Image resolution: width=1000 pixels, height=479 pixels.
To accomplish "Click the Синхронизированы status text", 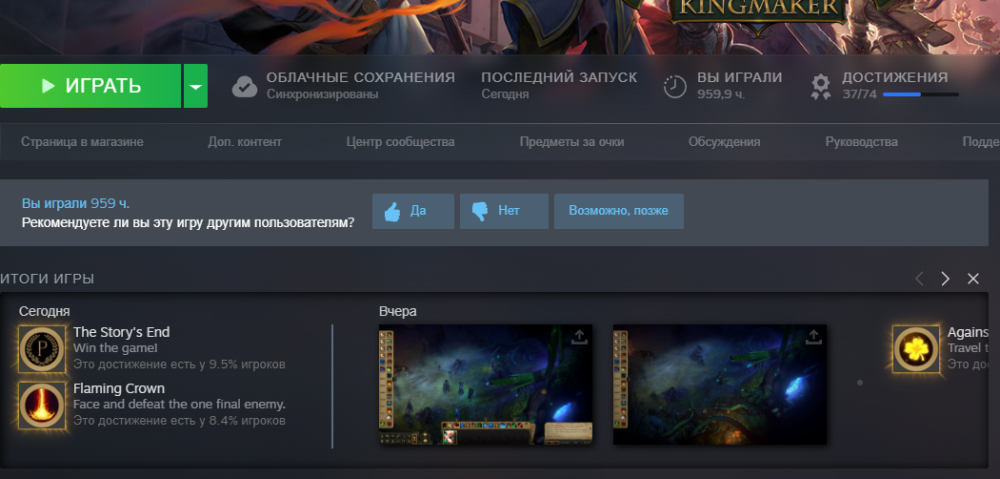I will coord(322,94).
